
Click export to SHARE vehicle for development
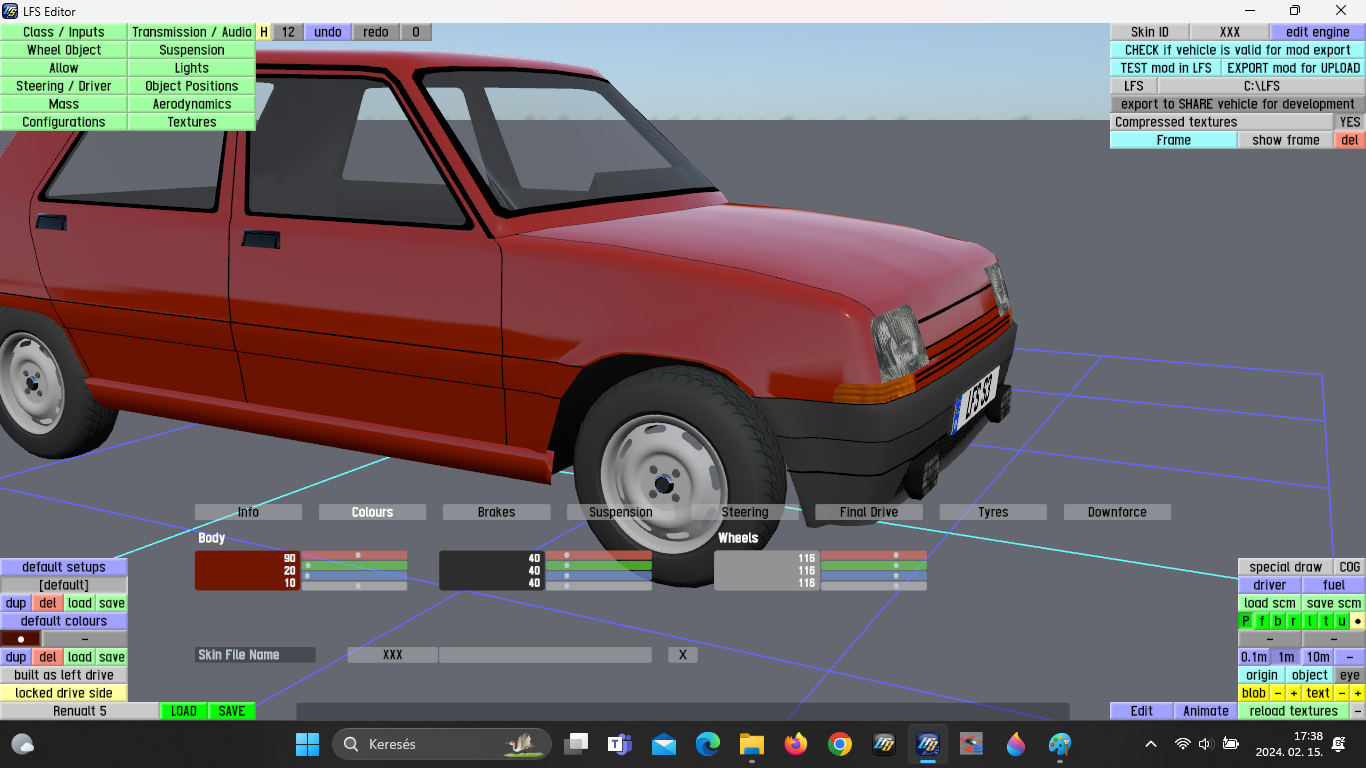1237,104
